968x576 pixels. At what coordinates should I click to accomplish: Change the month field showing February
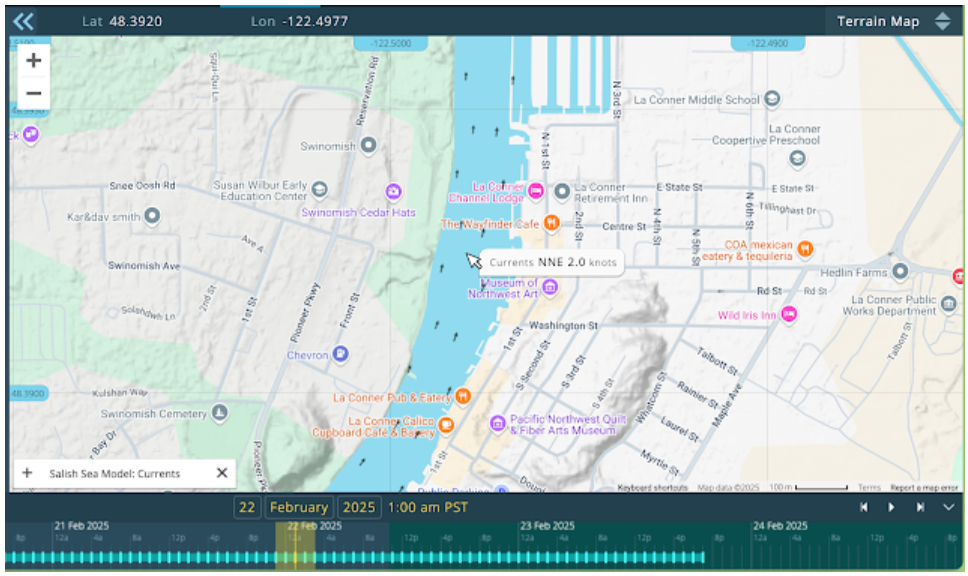click(299, 507)
